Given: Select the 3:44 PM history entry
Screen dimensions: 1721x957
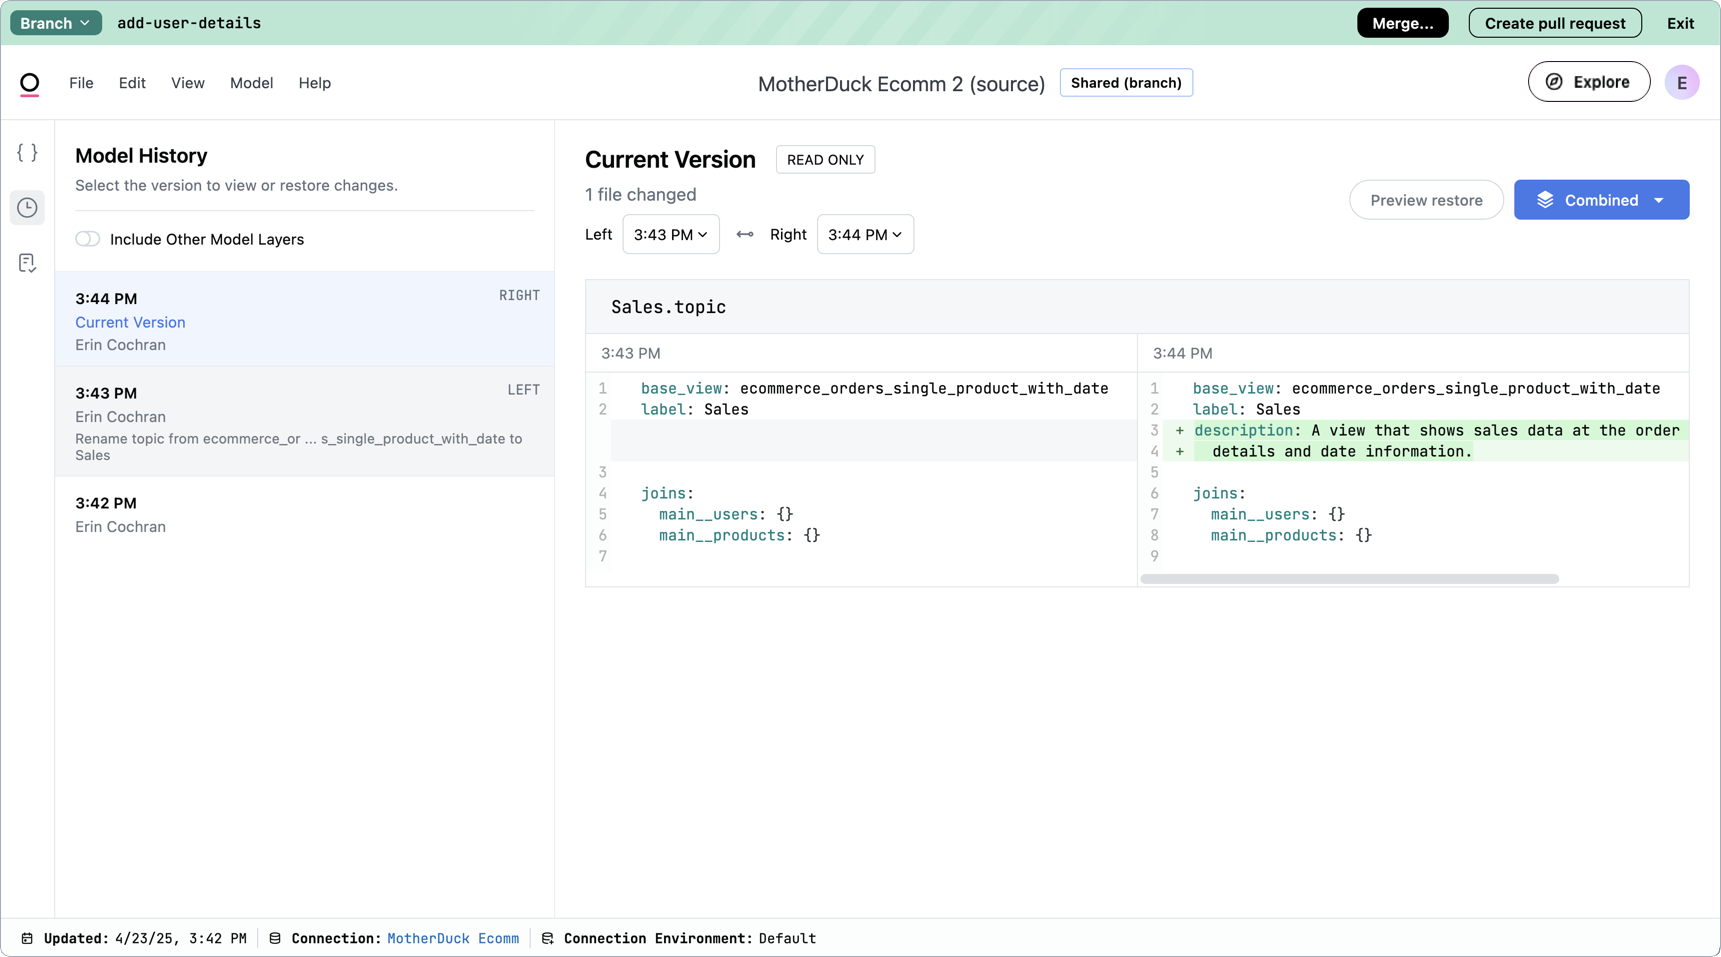Looking at the screenshot, I should tap(305, 319).
